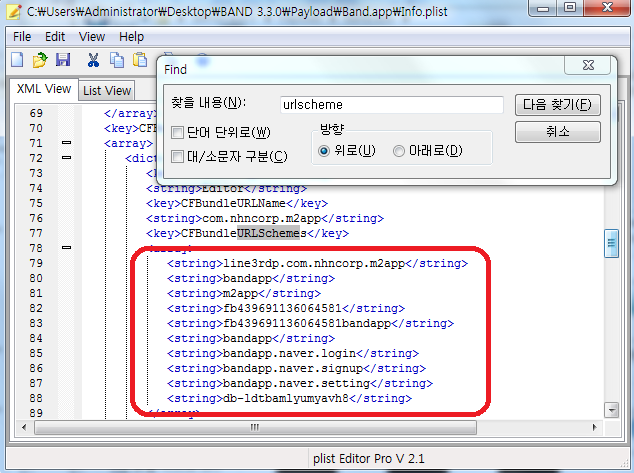Switch to the XML View tab
Screen dimensions: 634x473
point(44,89)
